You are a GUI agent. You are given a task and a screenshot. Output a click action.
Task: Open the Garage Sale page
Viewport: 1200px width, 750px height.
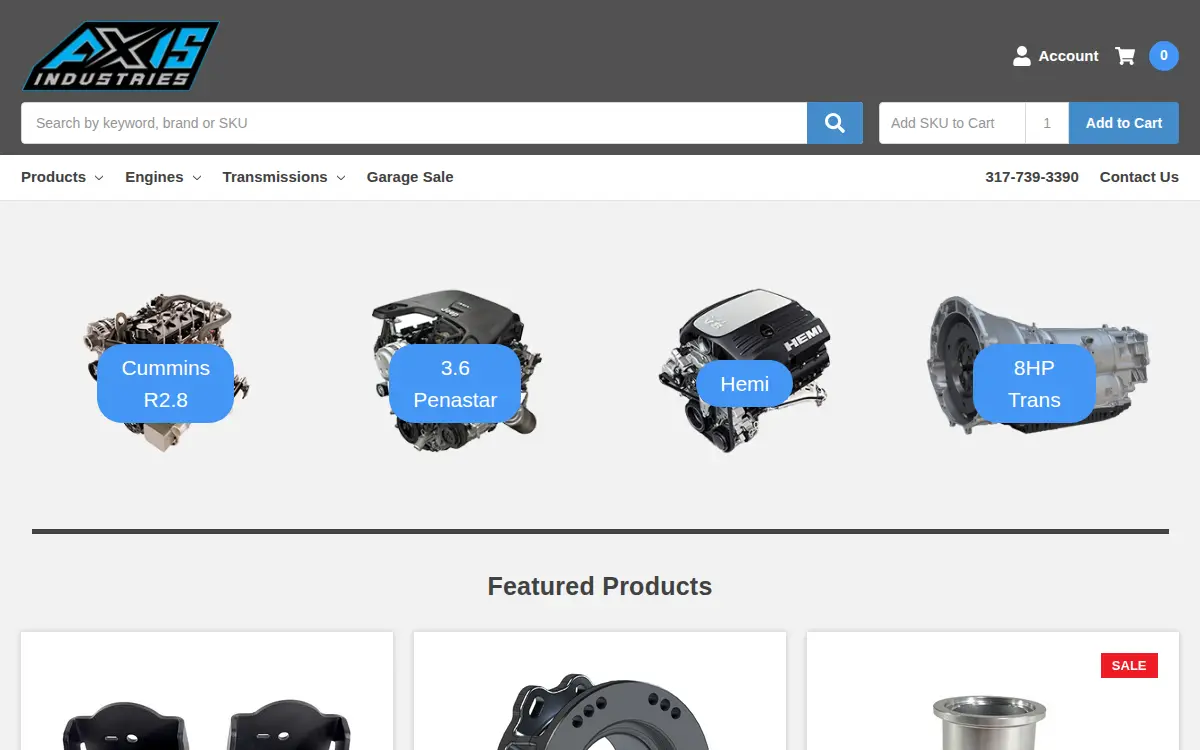(410, 177)
